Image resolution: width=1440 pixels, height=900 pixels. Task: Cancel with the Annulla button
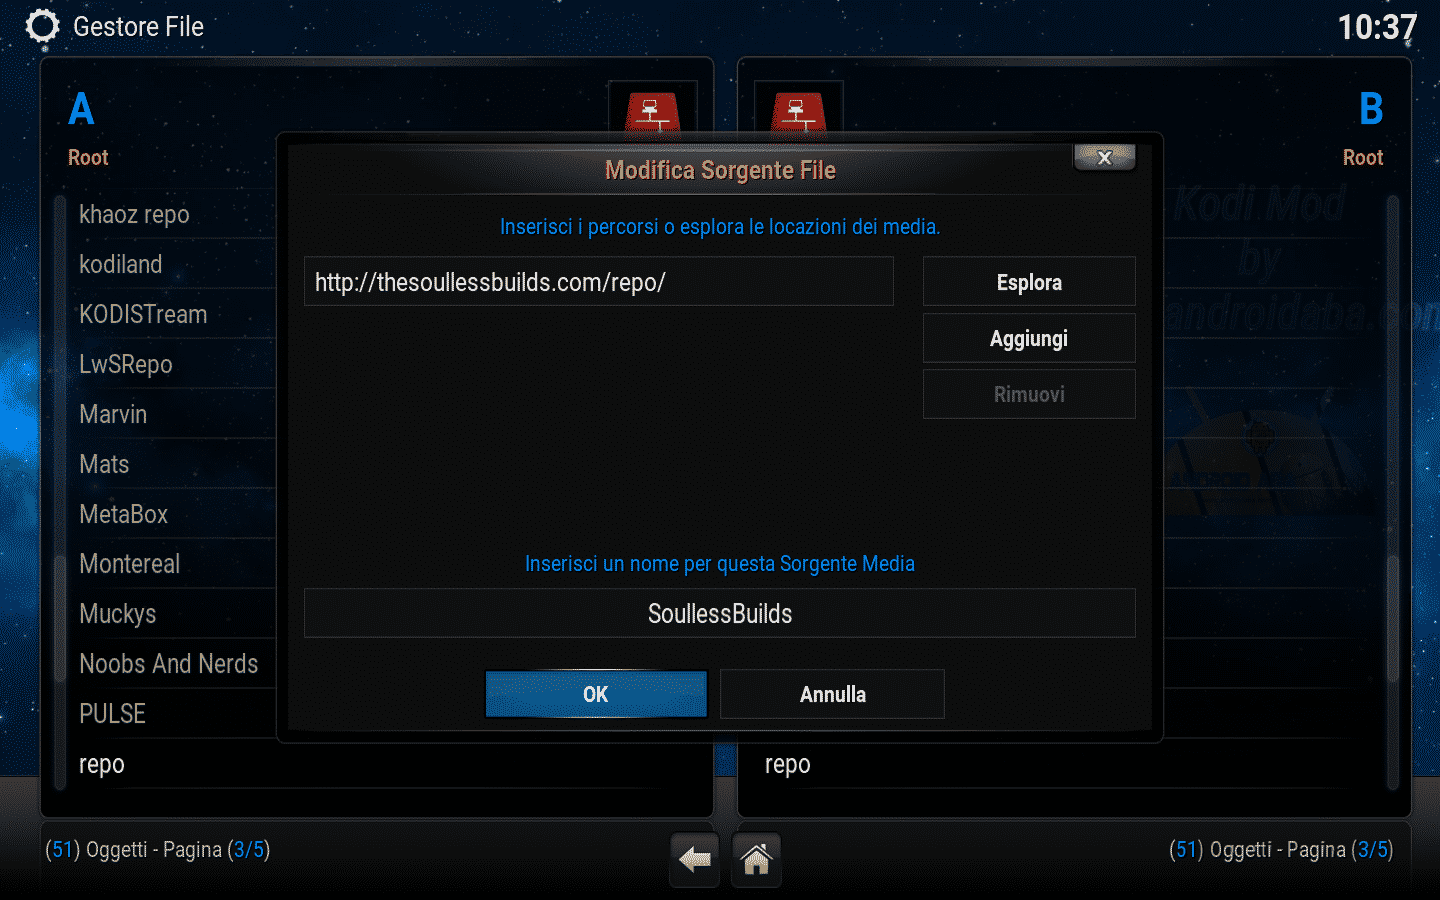tap(832, 694)
